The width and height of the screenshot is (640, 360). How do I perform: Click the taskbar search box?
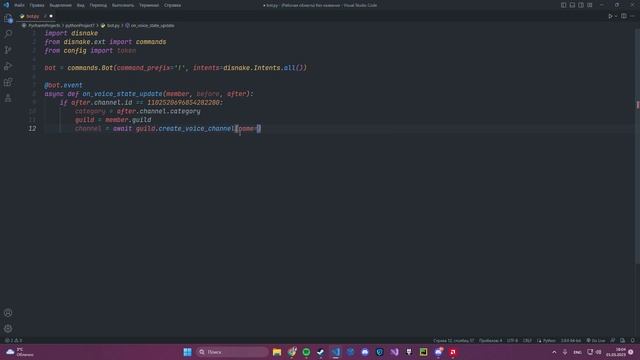pos(232,352)
